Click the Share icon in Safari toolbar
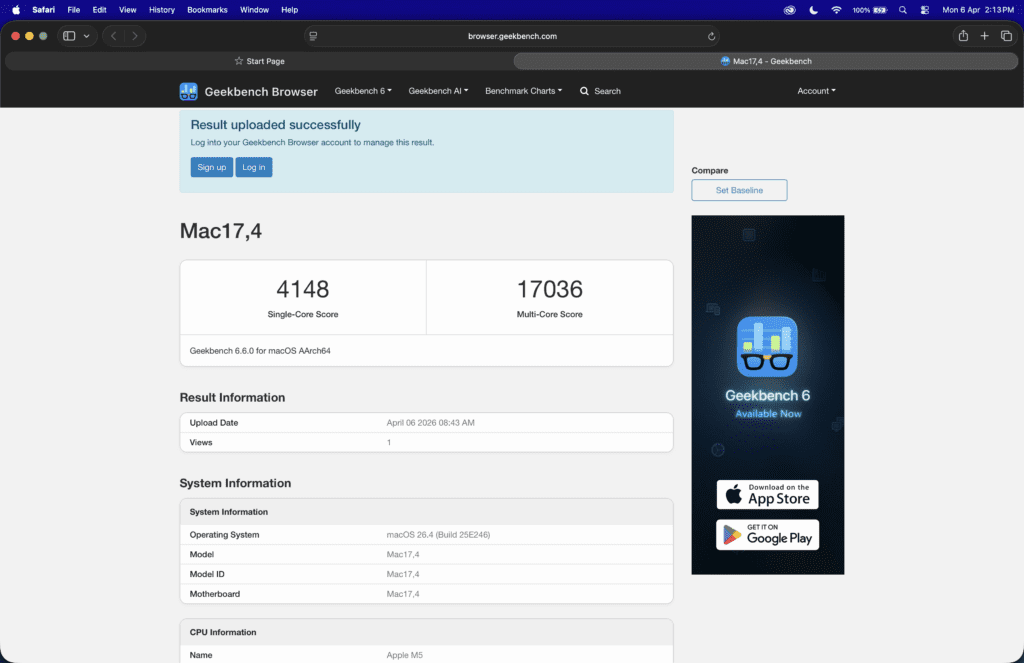The width and height of the screenshot is (1024, 663). coord(963,36)
